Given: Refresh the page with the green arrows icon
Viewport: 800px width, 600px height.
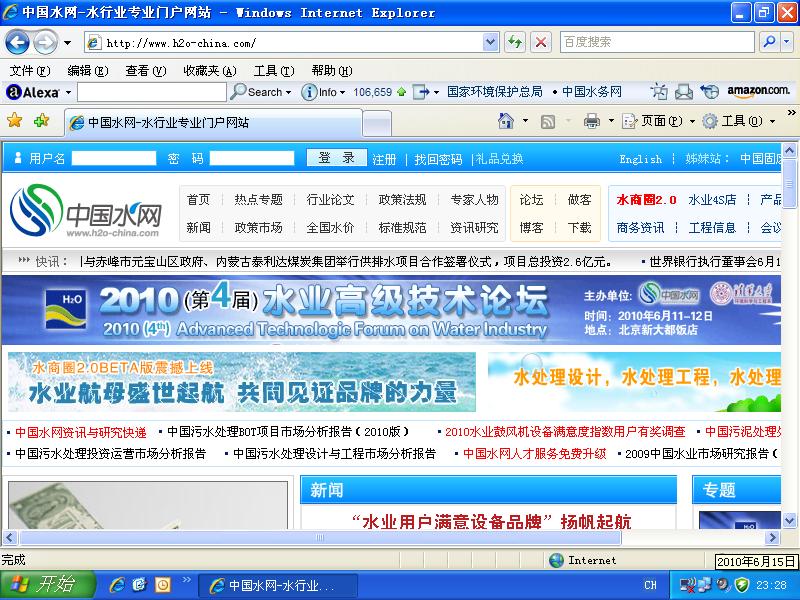Looking at the screenshot, I should (x=515, y=42).
